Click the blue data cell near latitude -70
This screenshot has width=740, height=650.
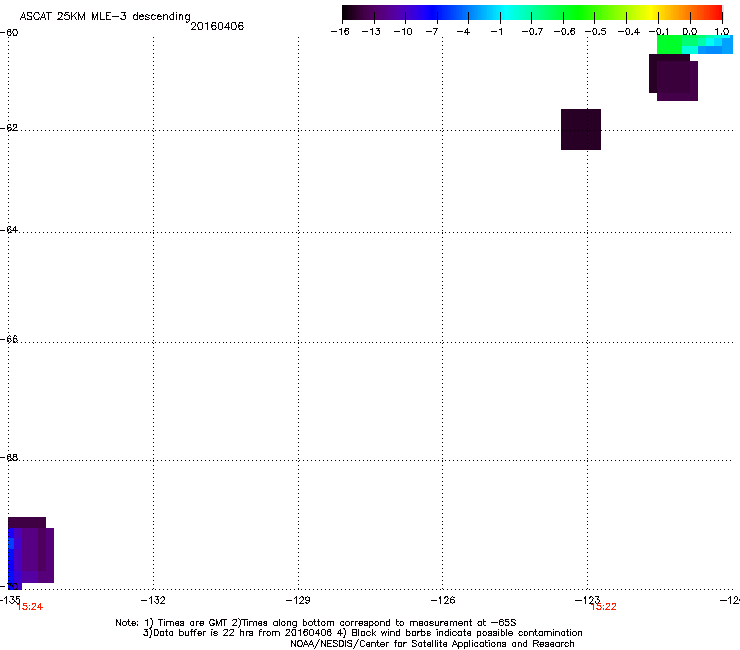point(11,559)
